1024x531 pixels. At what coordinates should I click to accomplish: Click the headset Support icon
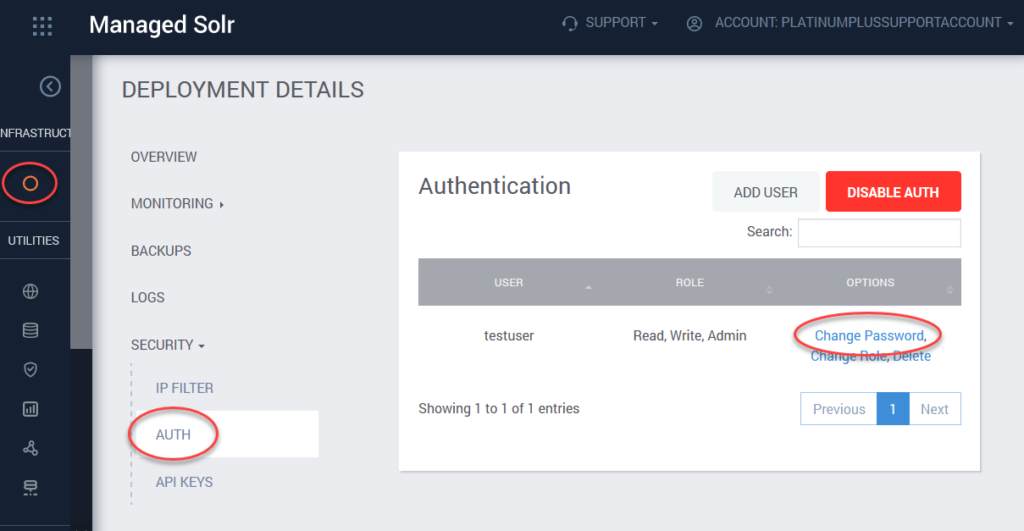pos(569,24)
